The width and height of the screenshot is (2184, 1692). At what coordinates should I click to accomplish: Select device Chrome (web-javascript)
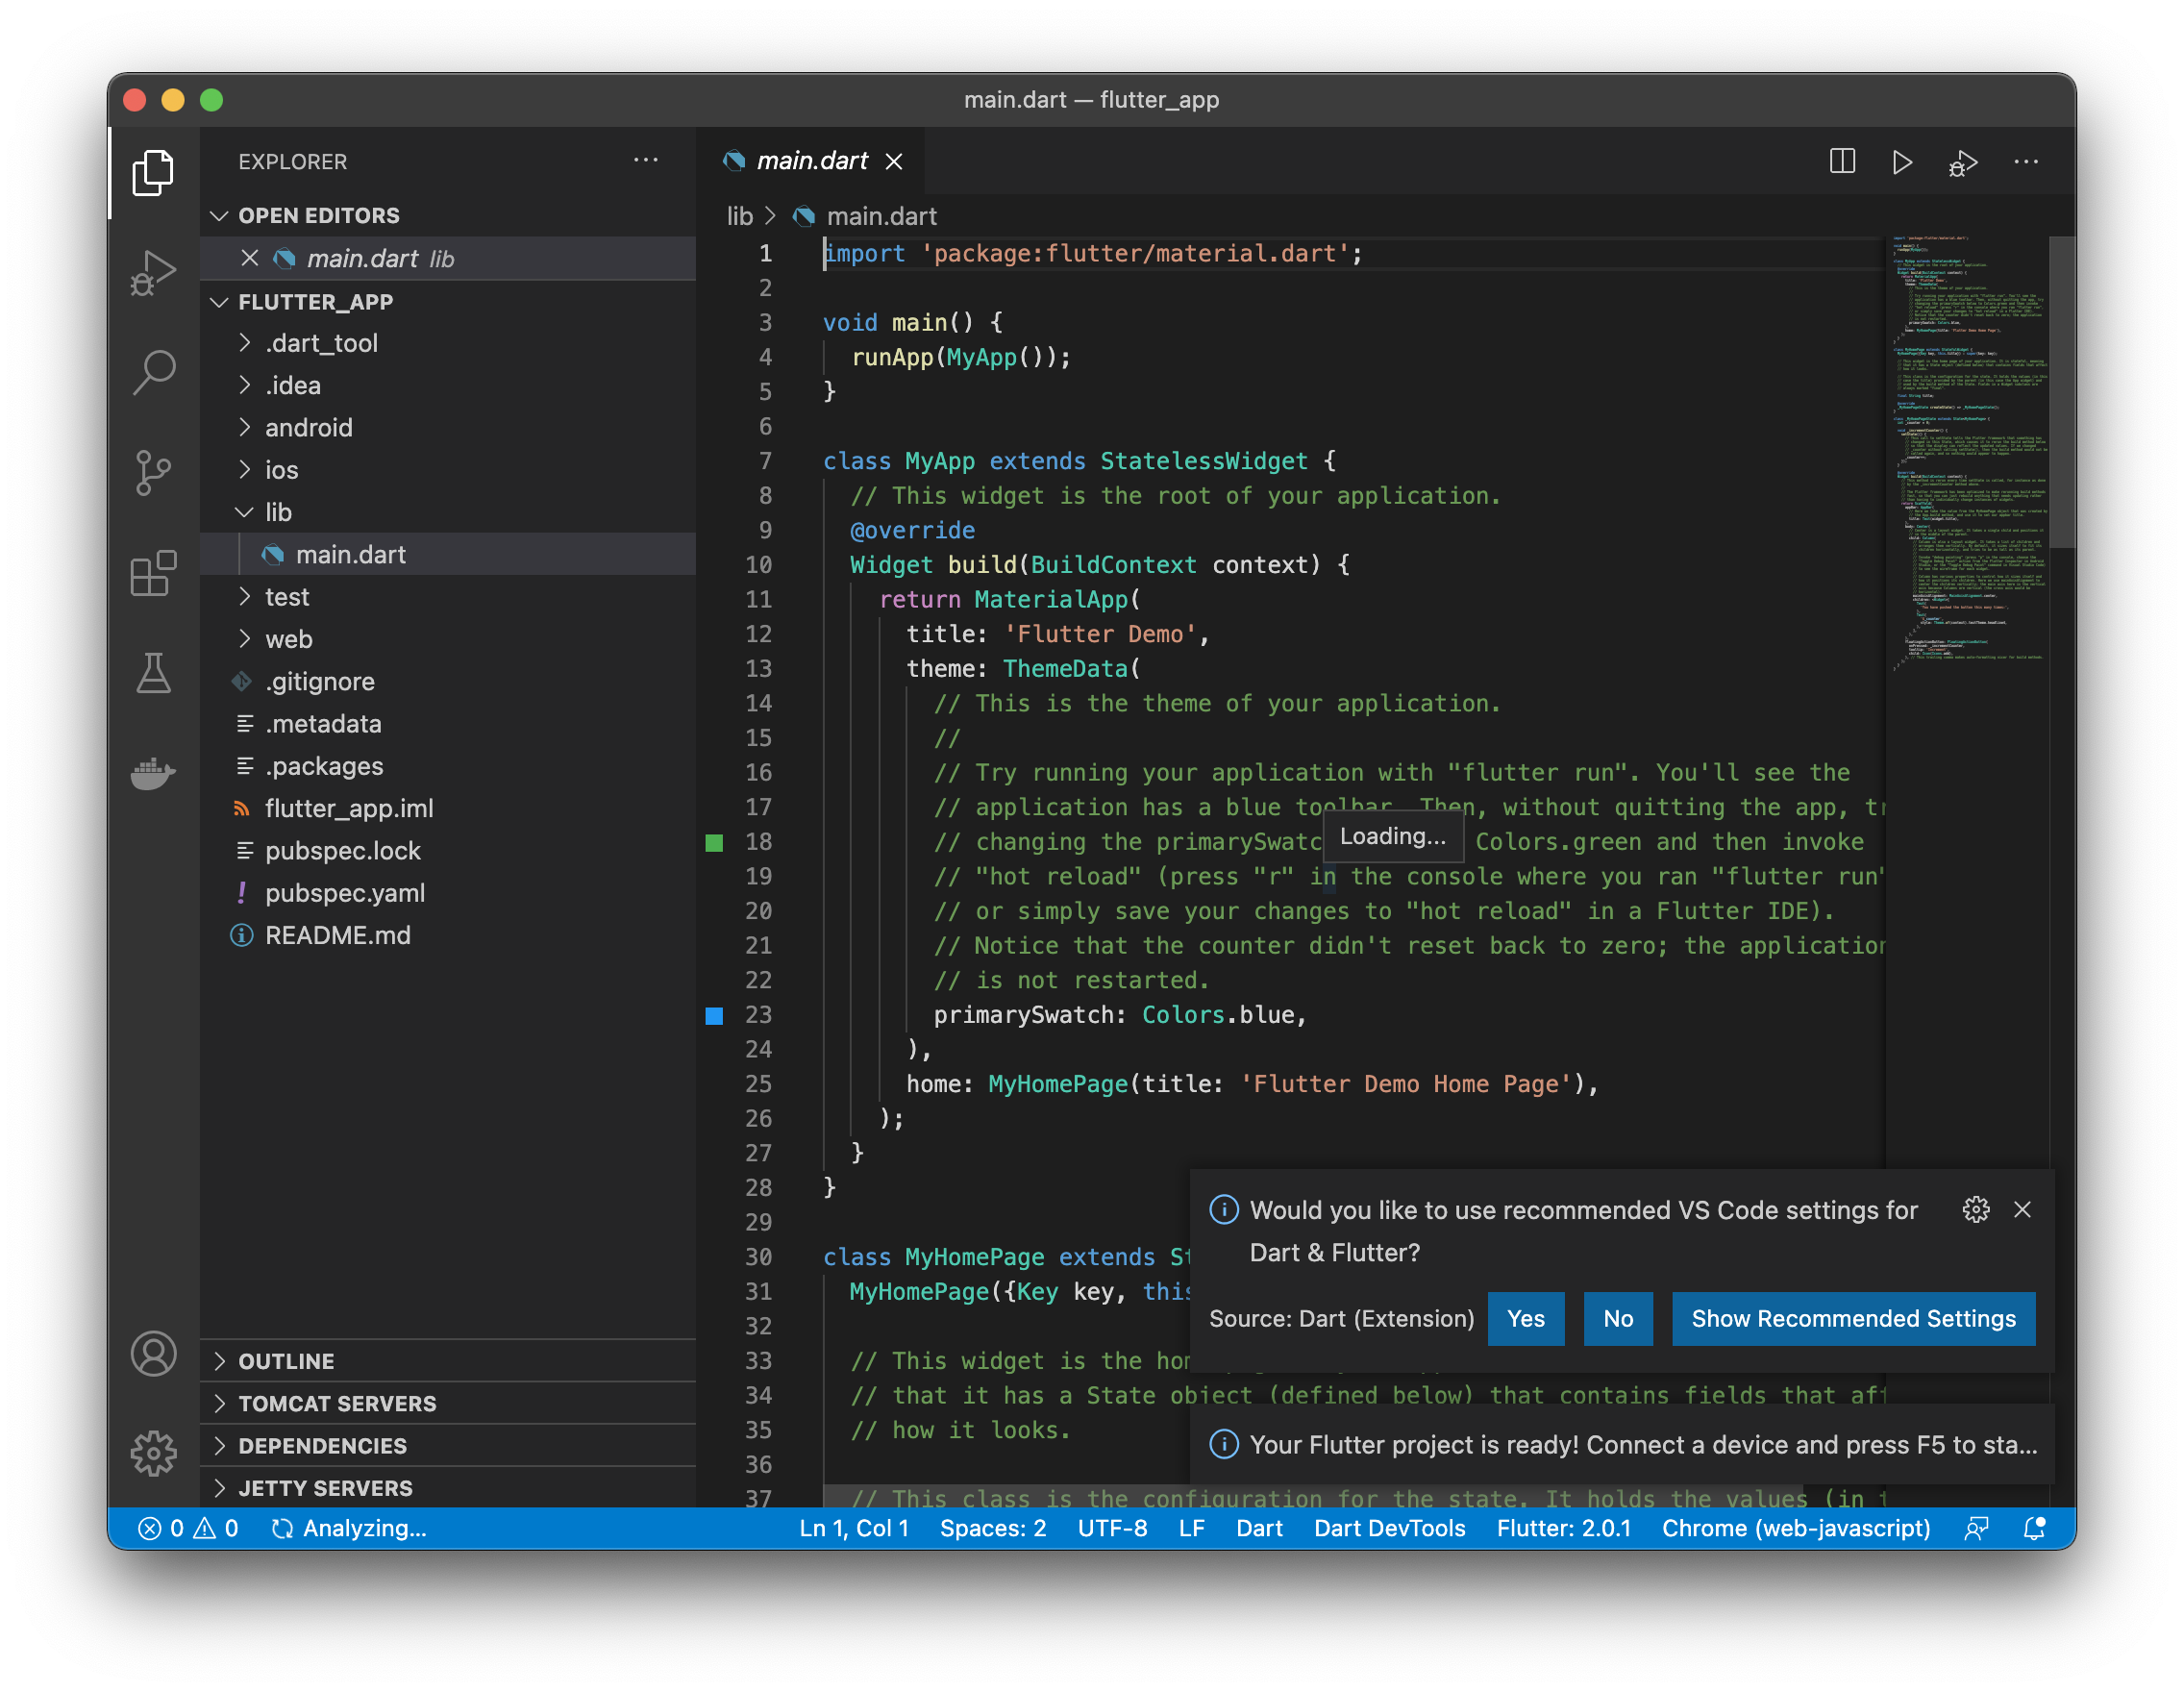pyautogui.click(x=1796, y=1528)
